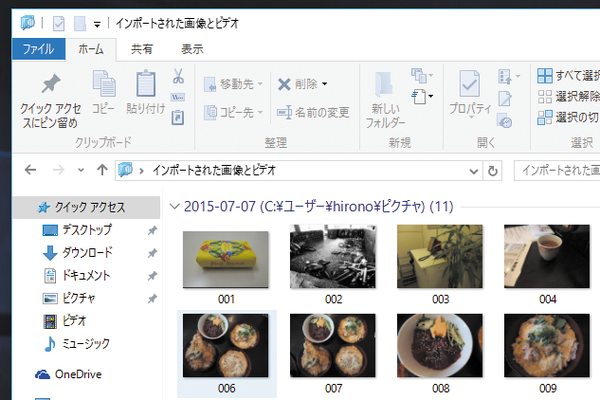Click the Cut scissors icon
600x400 pixels.
(177, 76)
